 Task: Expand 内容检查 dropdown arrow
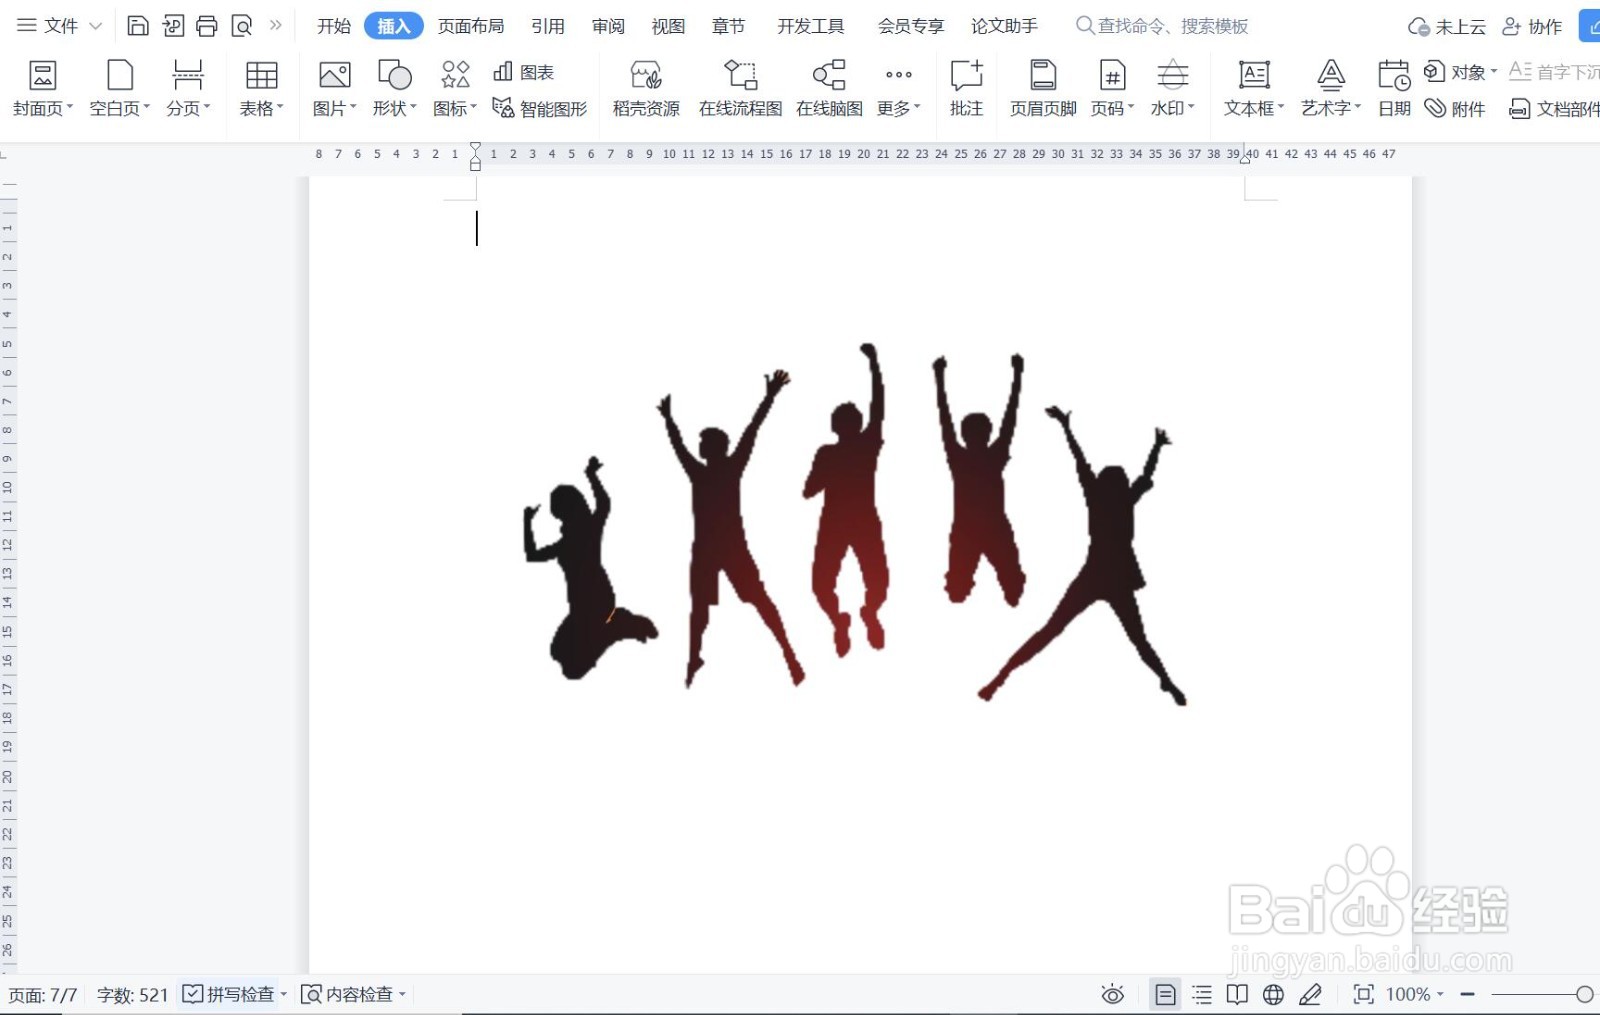click(402, 994)
